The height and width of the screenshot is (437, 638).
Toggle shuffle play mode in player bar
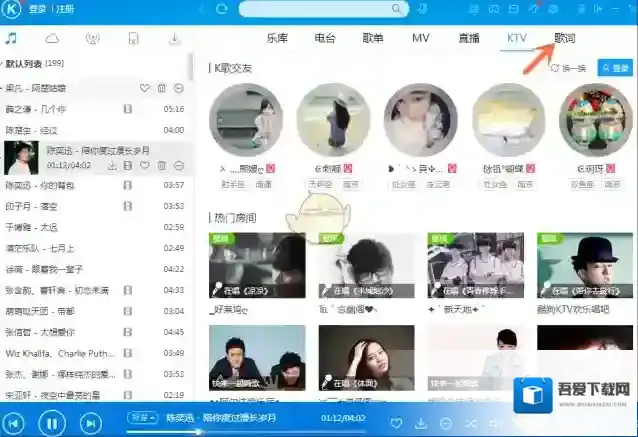click(x=471, y=424)
